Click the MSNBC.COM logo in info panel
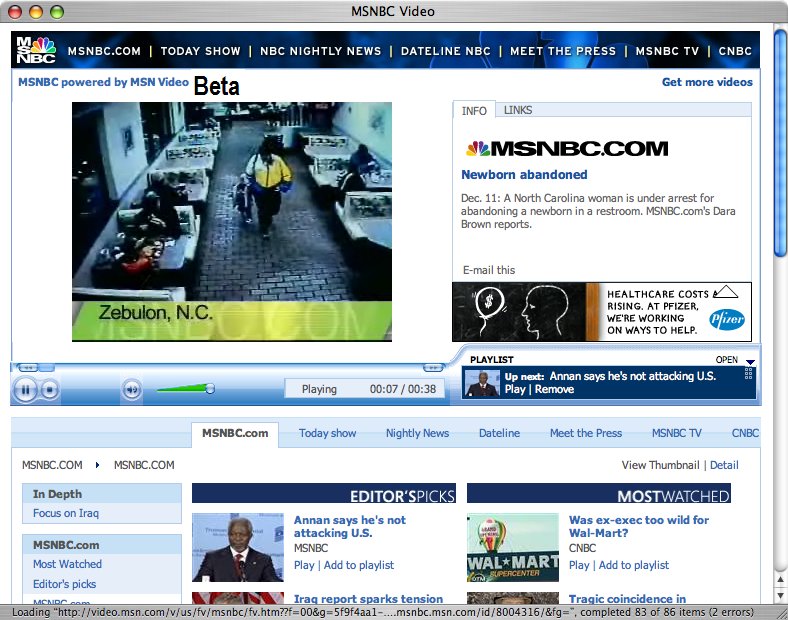 567,148
